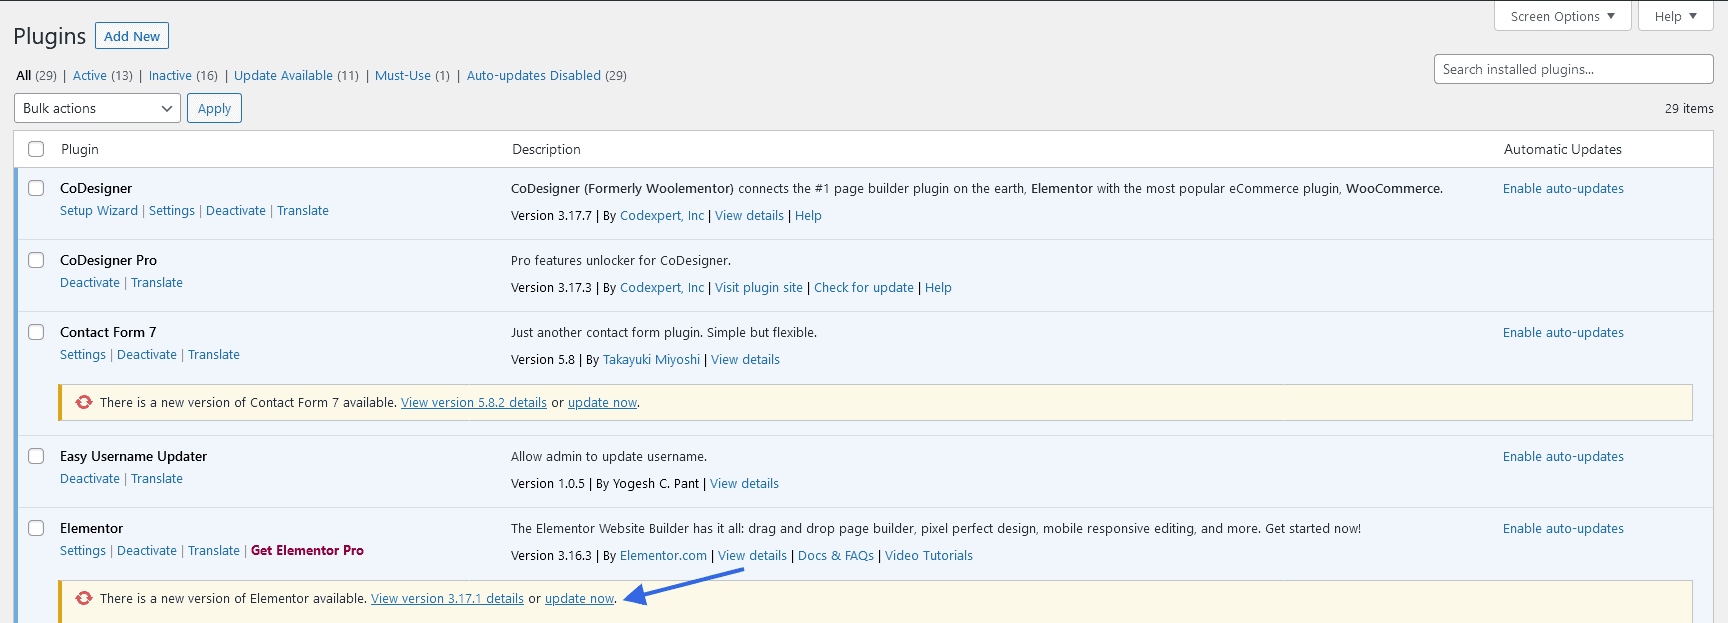Viewport: 1728px width, 623px height.
Task: Enable auto-updates for CoDesigner
Action: pos(1563,188)
